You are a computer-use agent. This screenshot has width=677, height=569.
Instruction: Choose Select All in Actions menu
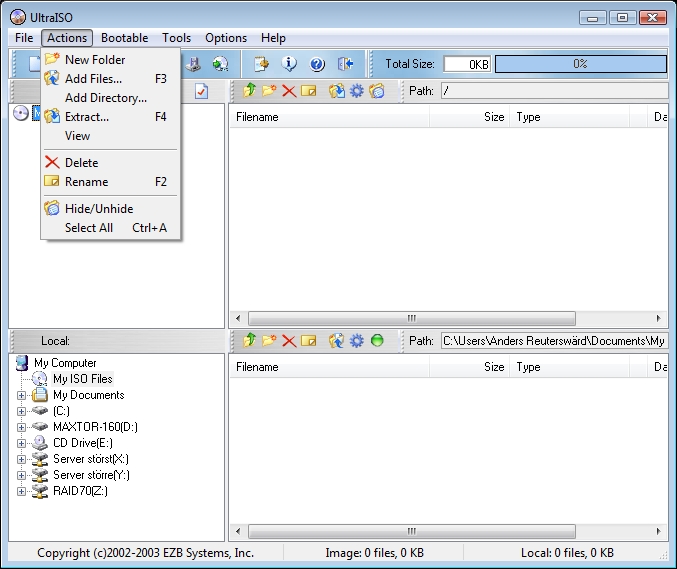tap(111, 228)
